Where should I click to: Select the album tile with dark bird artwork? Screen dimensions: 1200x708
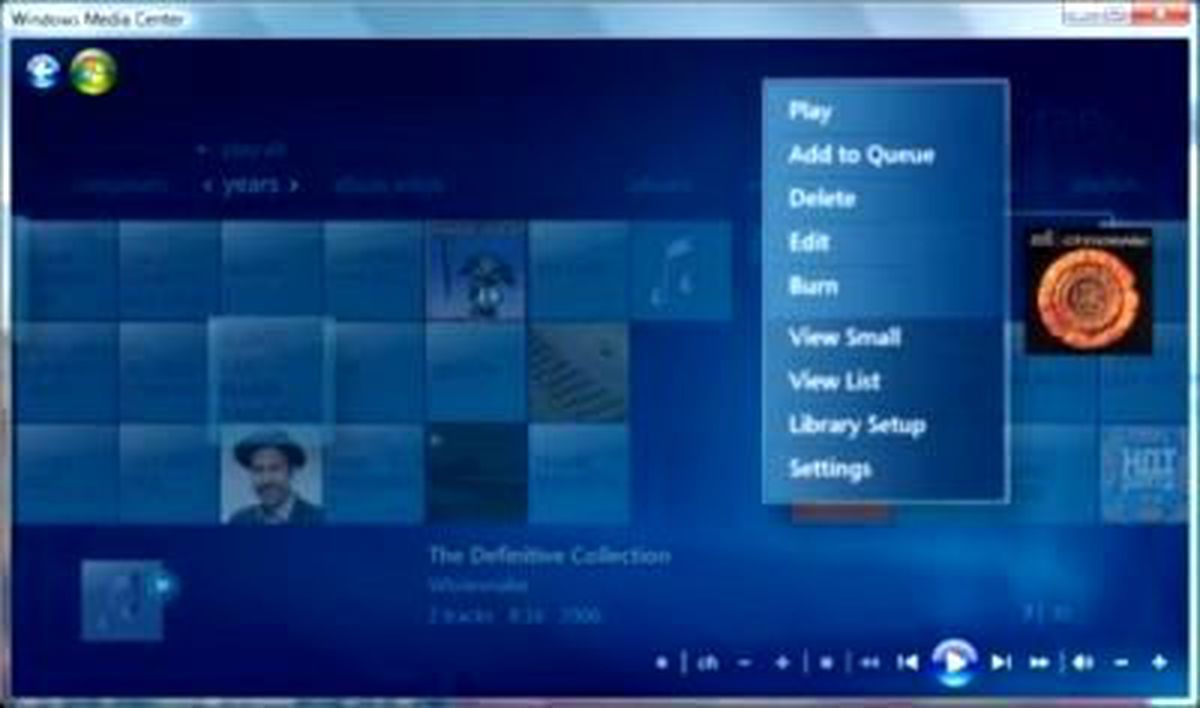pyautogui.click(x=476, y=271)
